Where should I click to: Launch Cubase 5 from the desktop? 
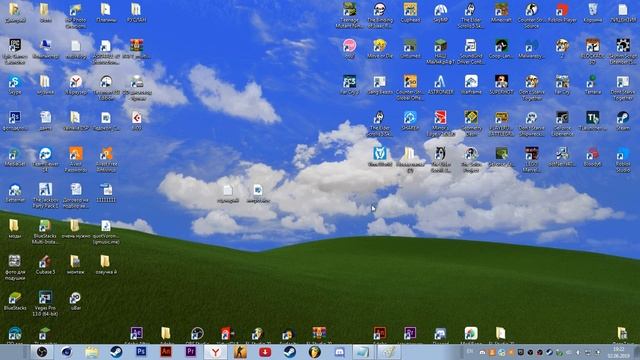[x=45, y=264]
